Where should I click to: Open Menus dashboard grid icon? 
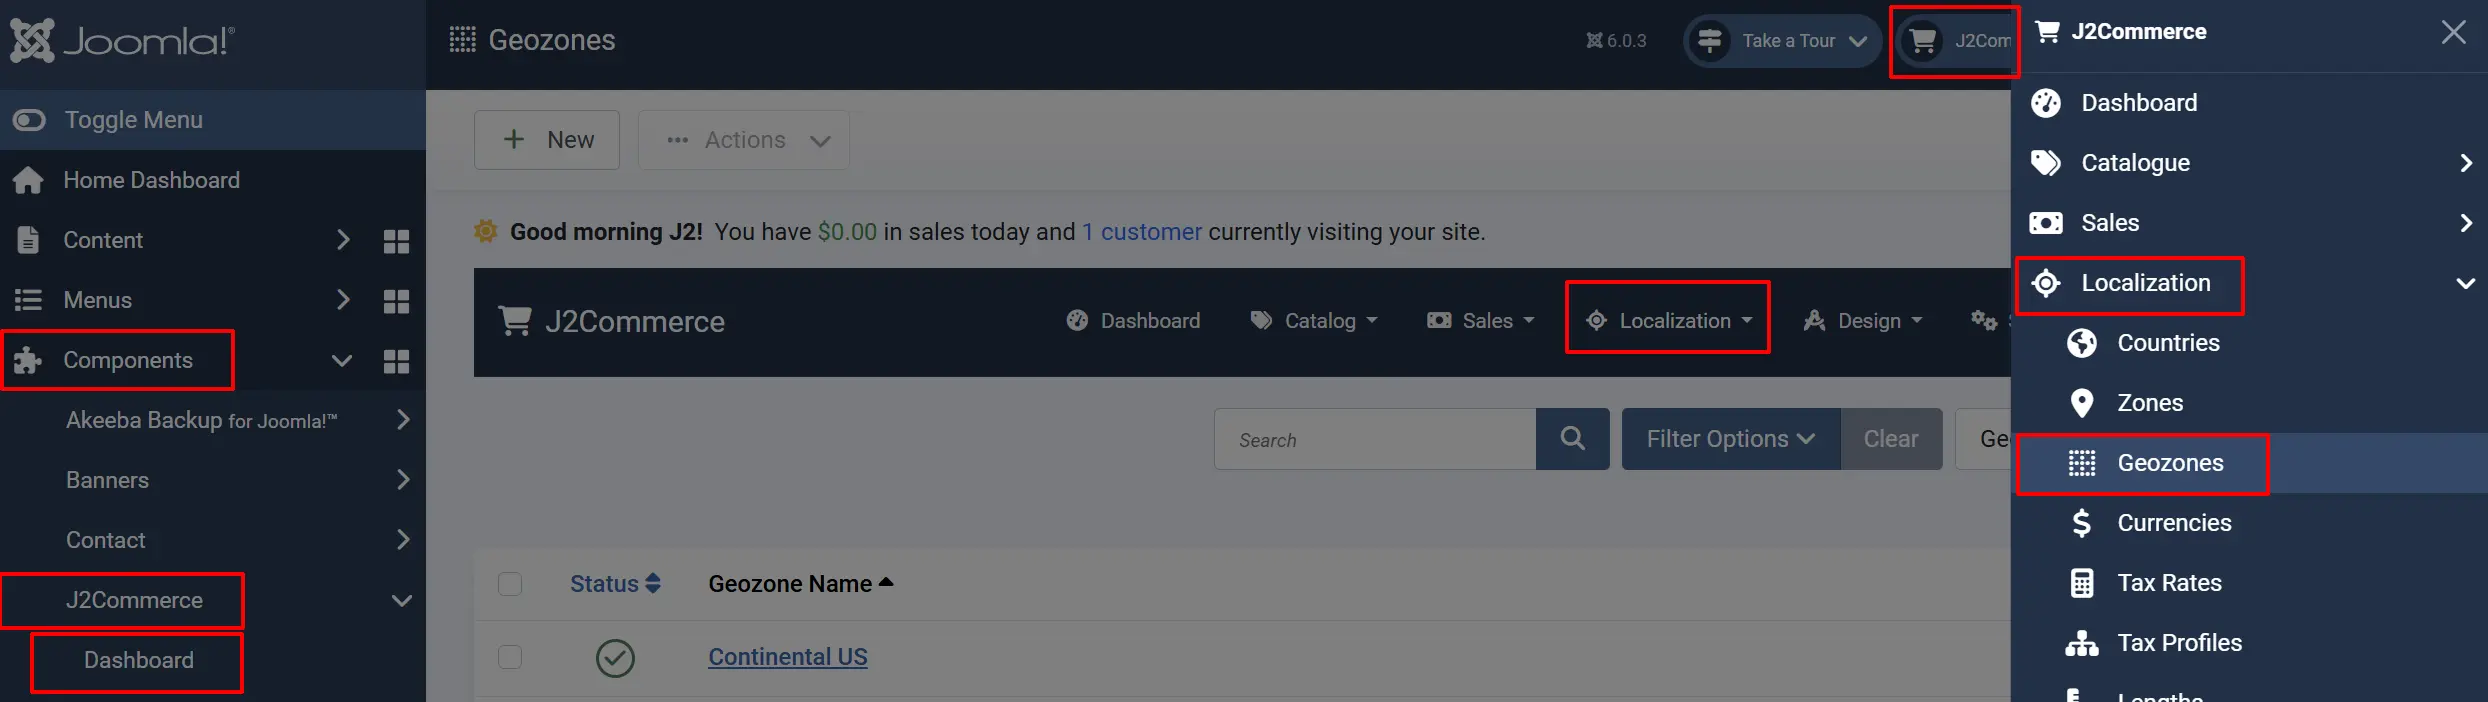click(x=397, y=301)
